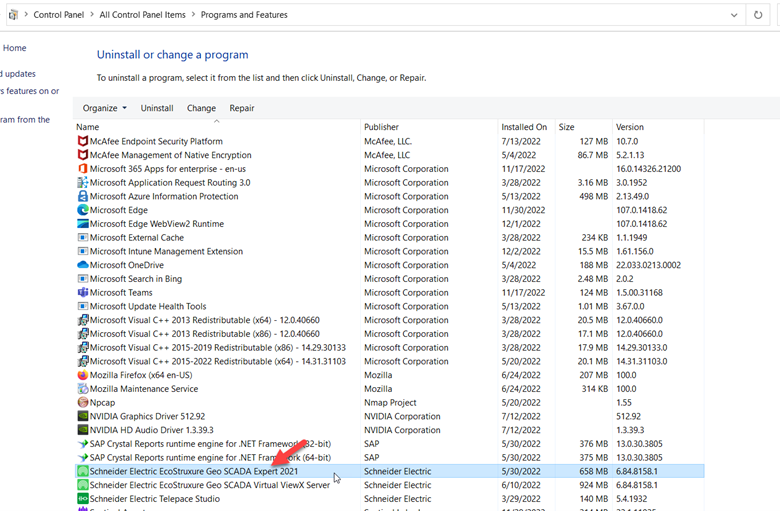
Task: Select Schneider Electric Telepace Studio row
Action: [x=390, y=499]
